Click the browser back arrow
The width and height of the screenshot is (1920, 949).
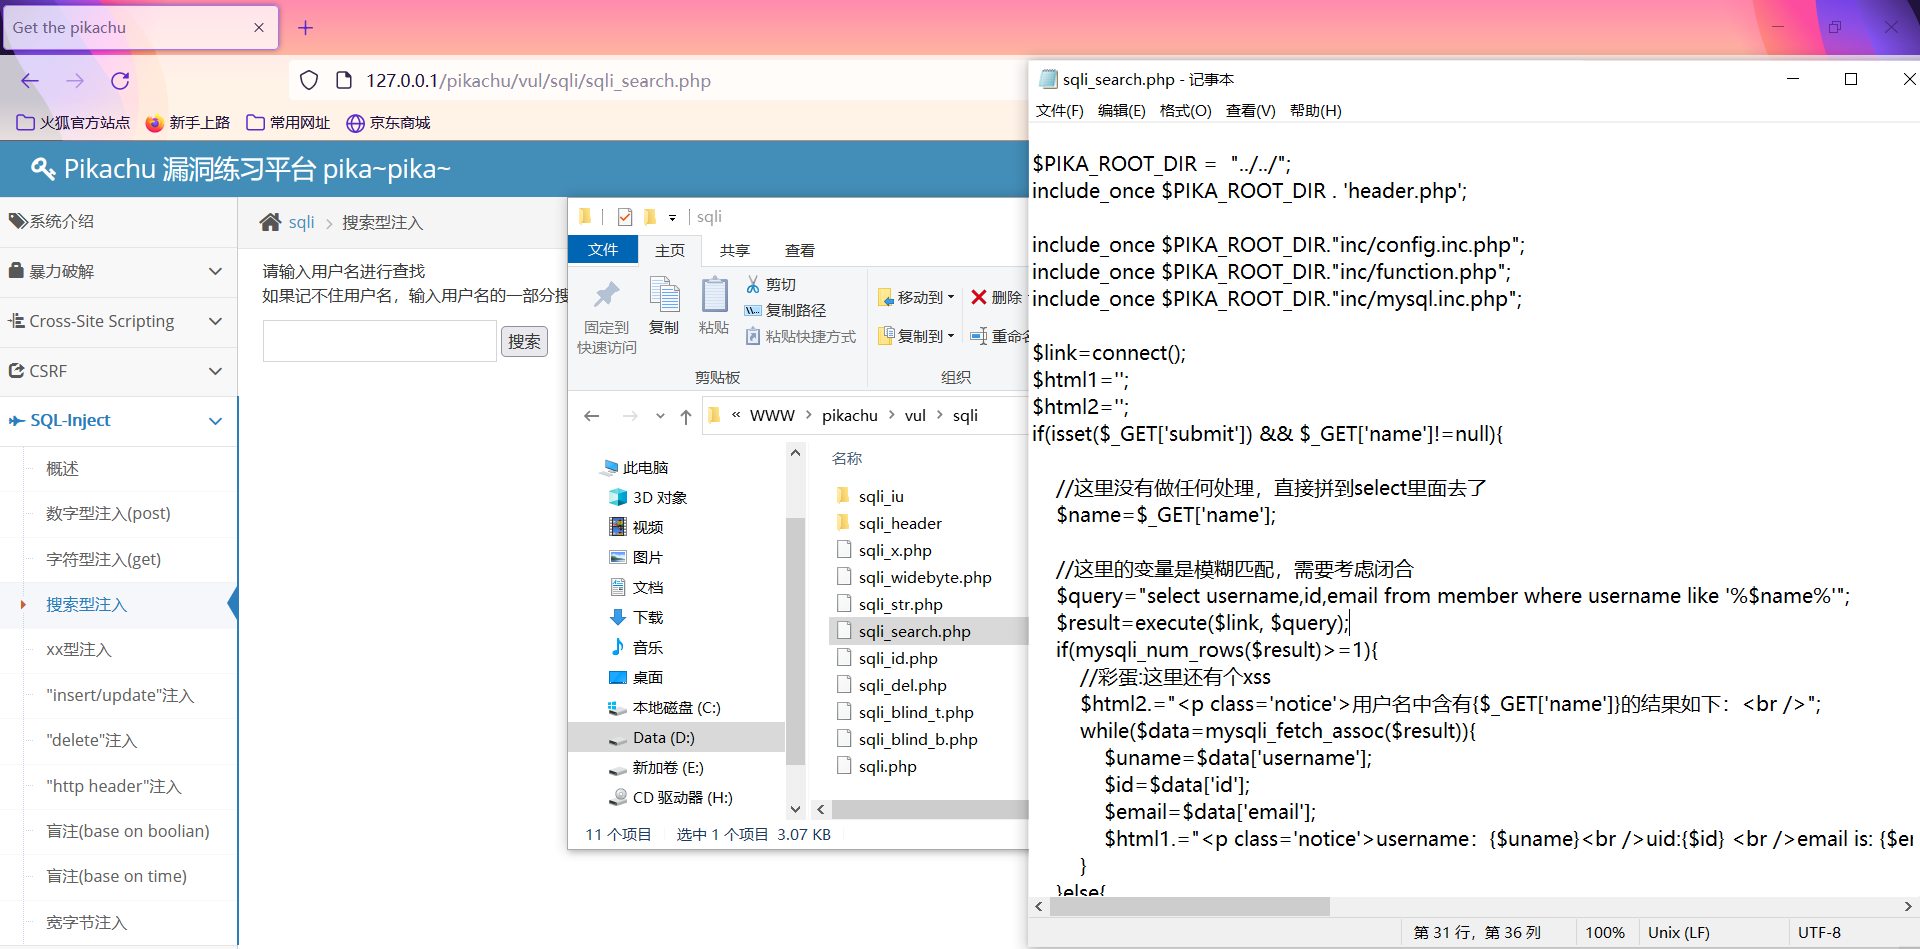pyautogui.click(x=30, y=81)
